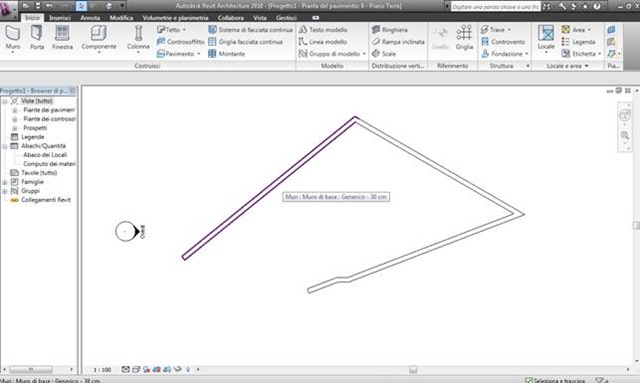
Task: Select Legende in project browser
Action: click(x=33, y=137)
